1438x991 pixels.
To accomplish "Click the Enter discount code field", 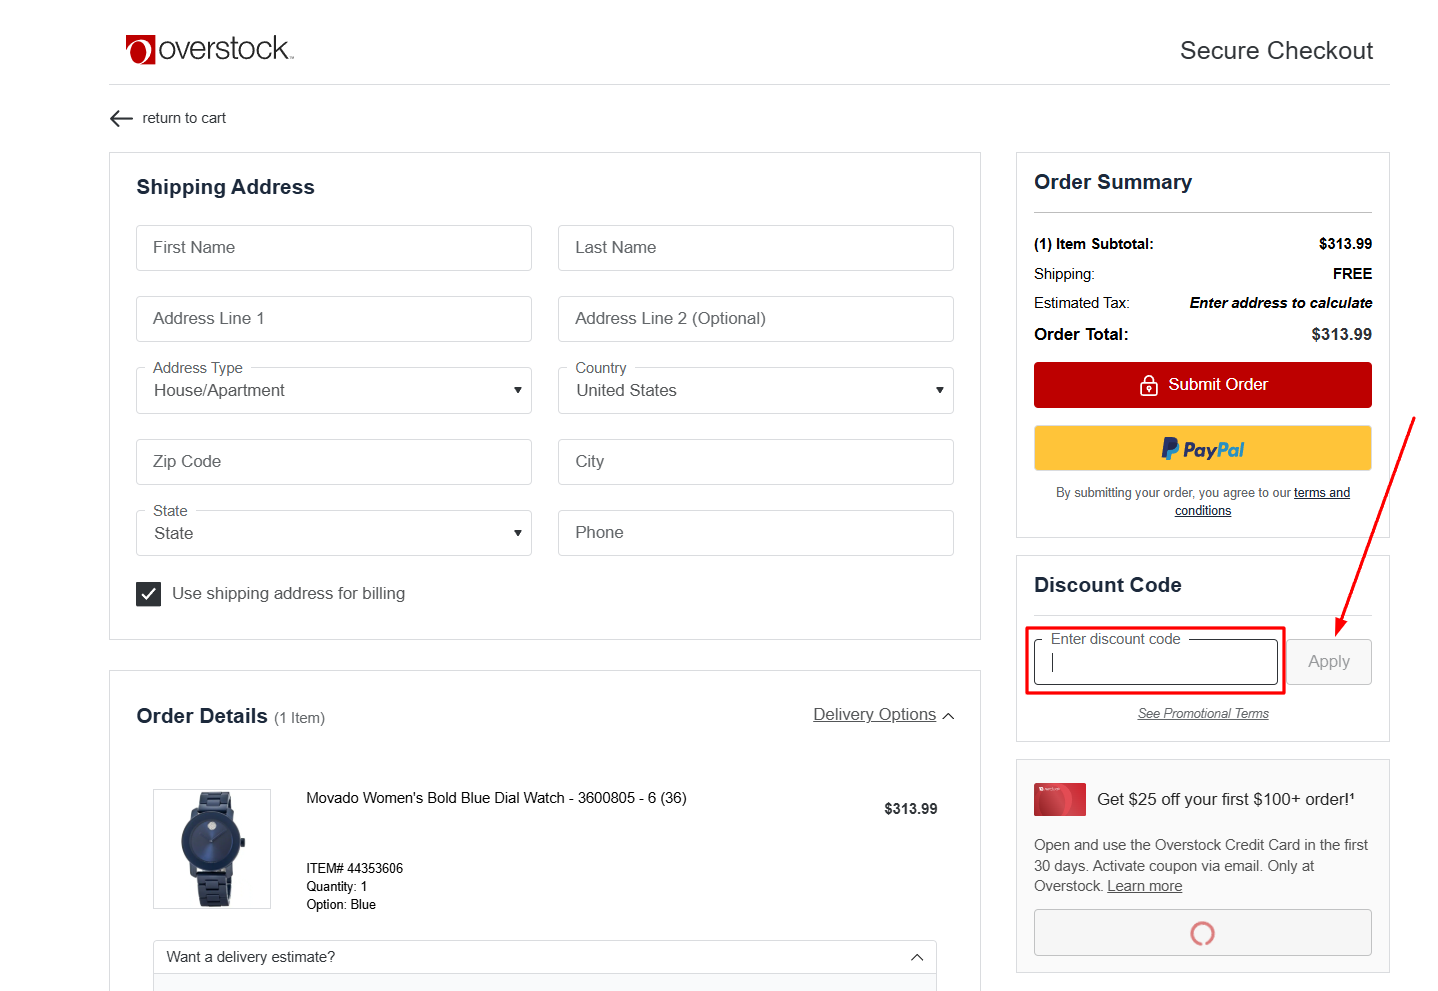I will [x=1156, y=662].
